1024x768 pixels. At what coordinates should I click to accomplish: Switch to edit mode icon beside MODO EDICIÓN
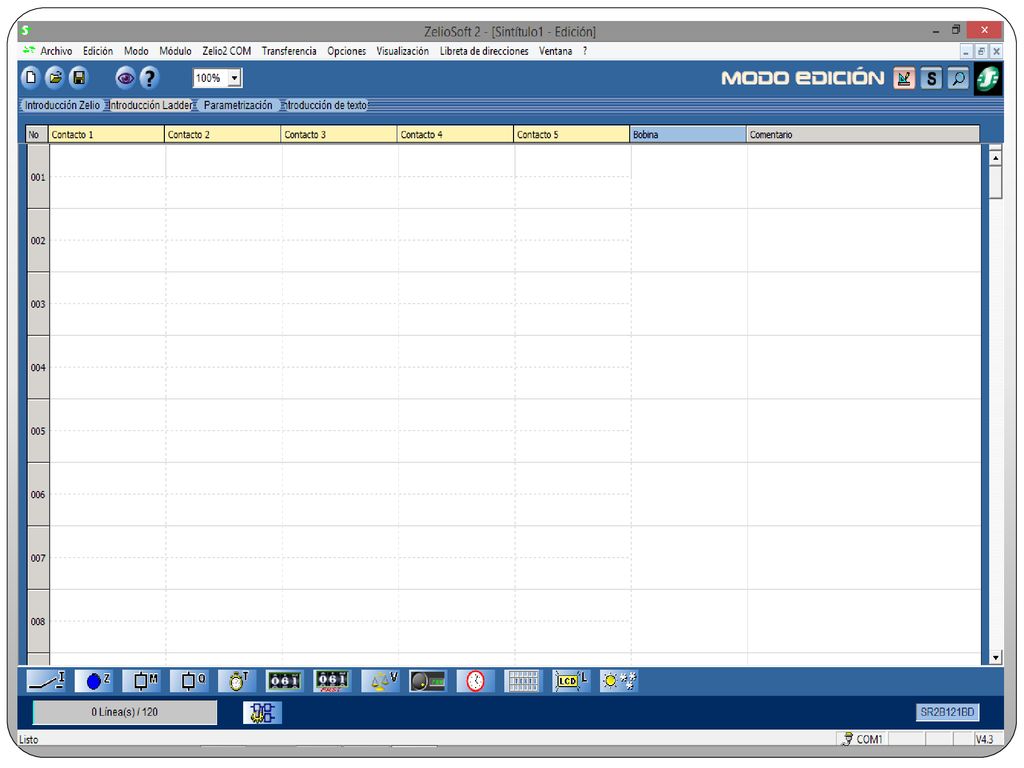[904, 78]
